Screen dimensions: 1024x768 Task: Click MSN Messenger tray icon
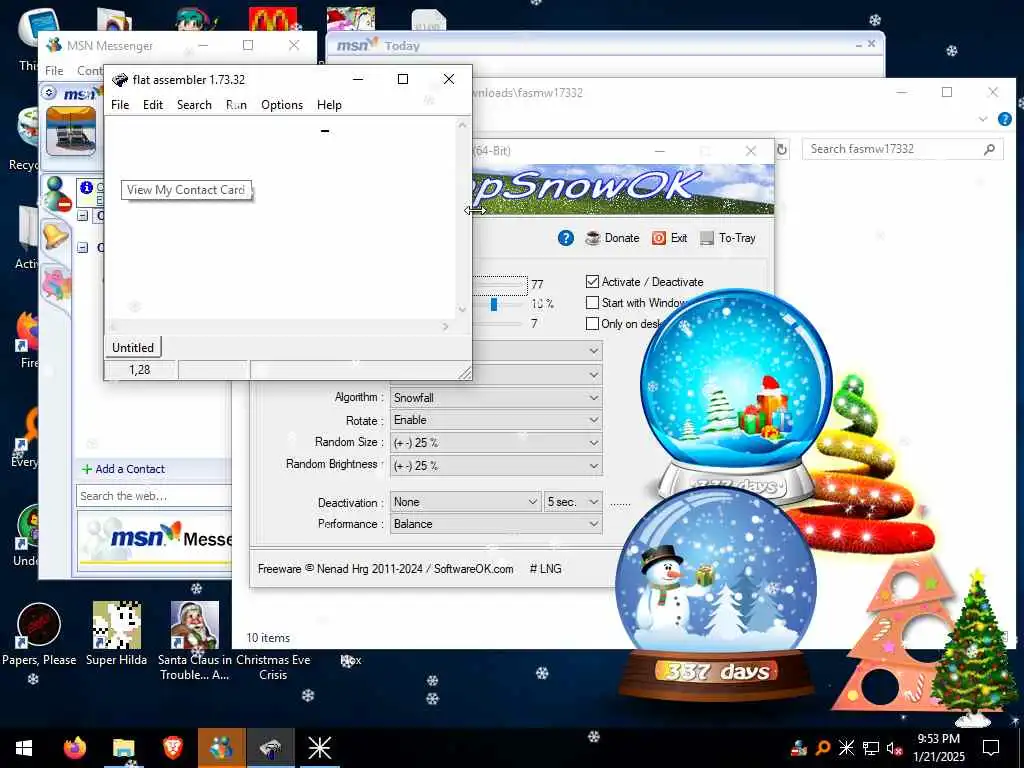click(798, 748)
